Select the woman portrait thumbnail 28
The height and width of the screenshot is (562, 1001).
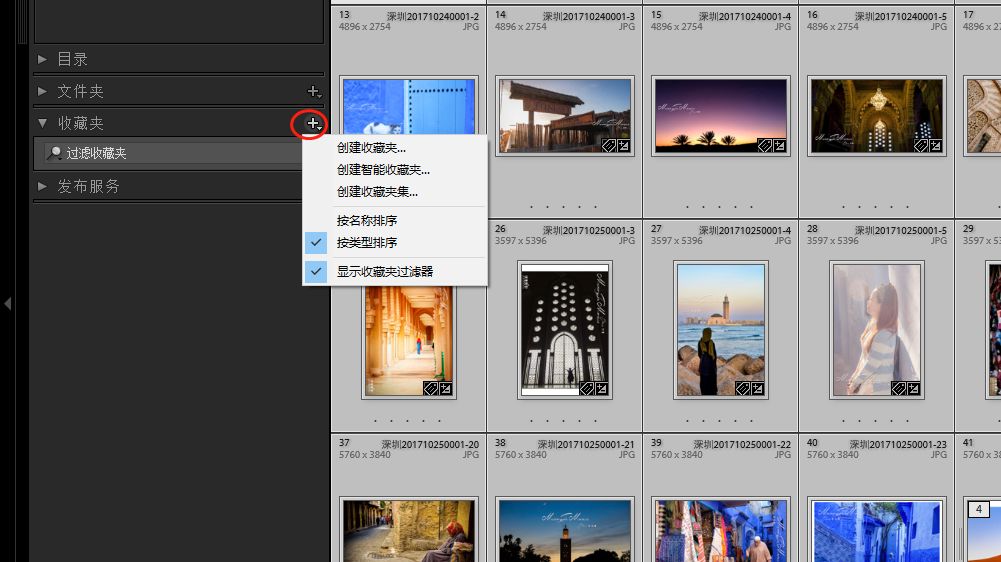[877, 330]
